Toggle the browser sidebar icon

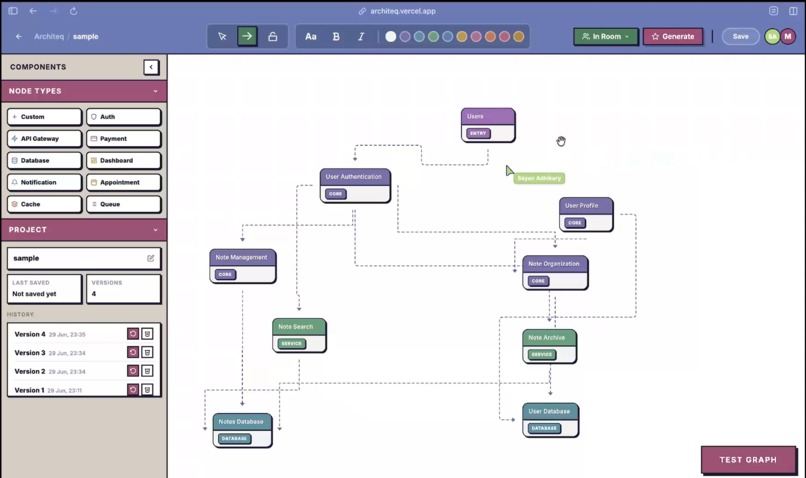13,11
